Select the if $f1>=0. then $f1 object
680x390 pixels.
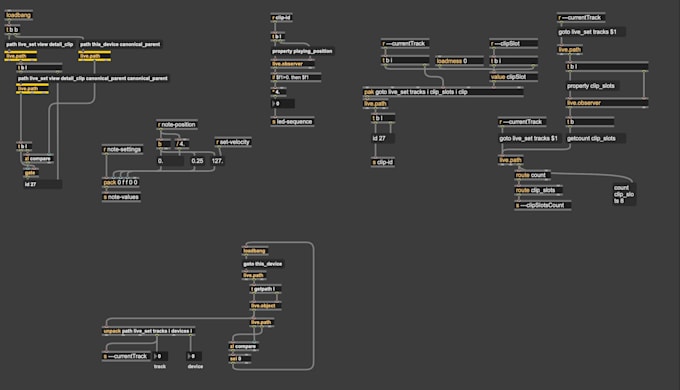(x=296, y=77)
